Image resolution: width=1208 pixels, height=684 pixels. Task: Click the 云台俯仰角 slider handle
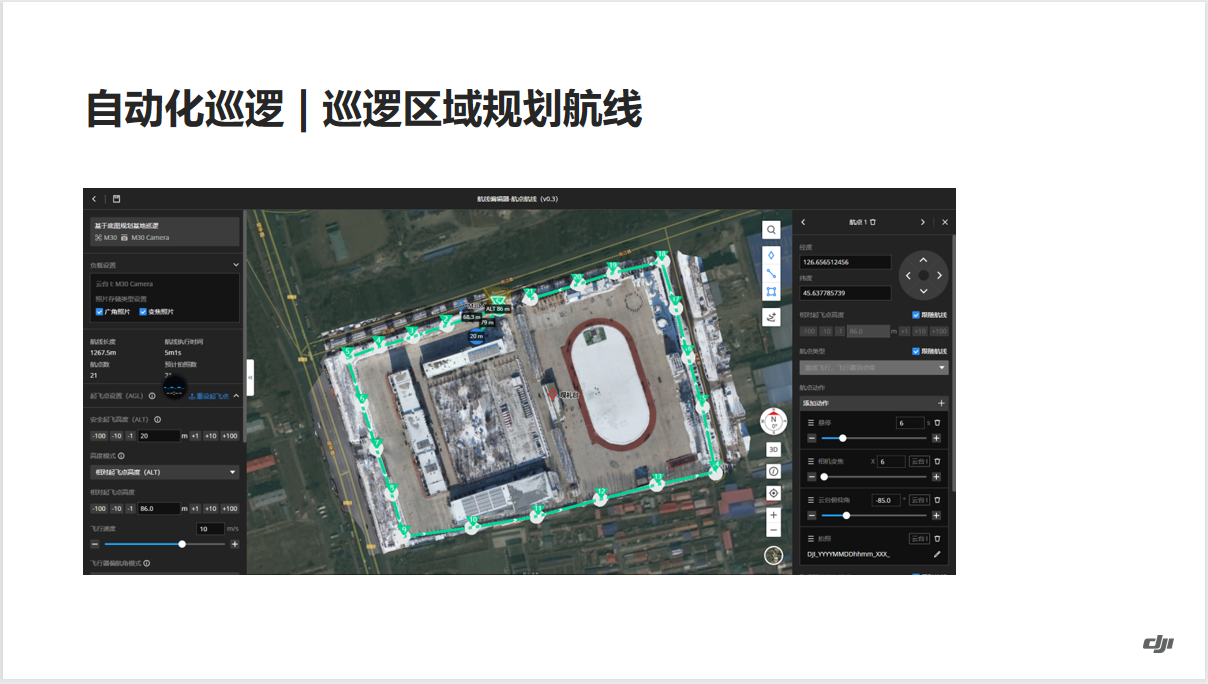(846, 515)
